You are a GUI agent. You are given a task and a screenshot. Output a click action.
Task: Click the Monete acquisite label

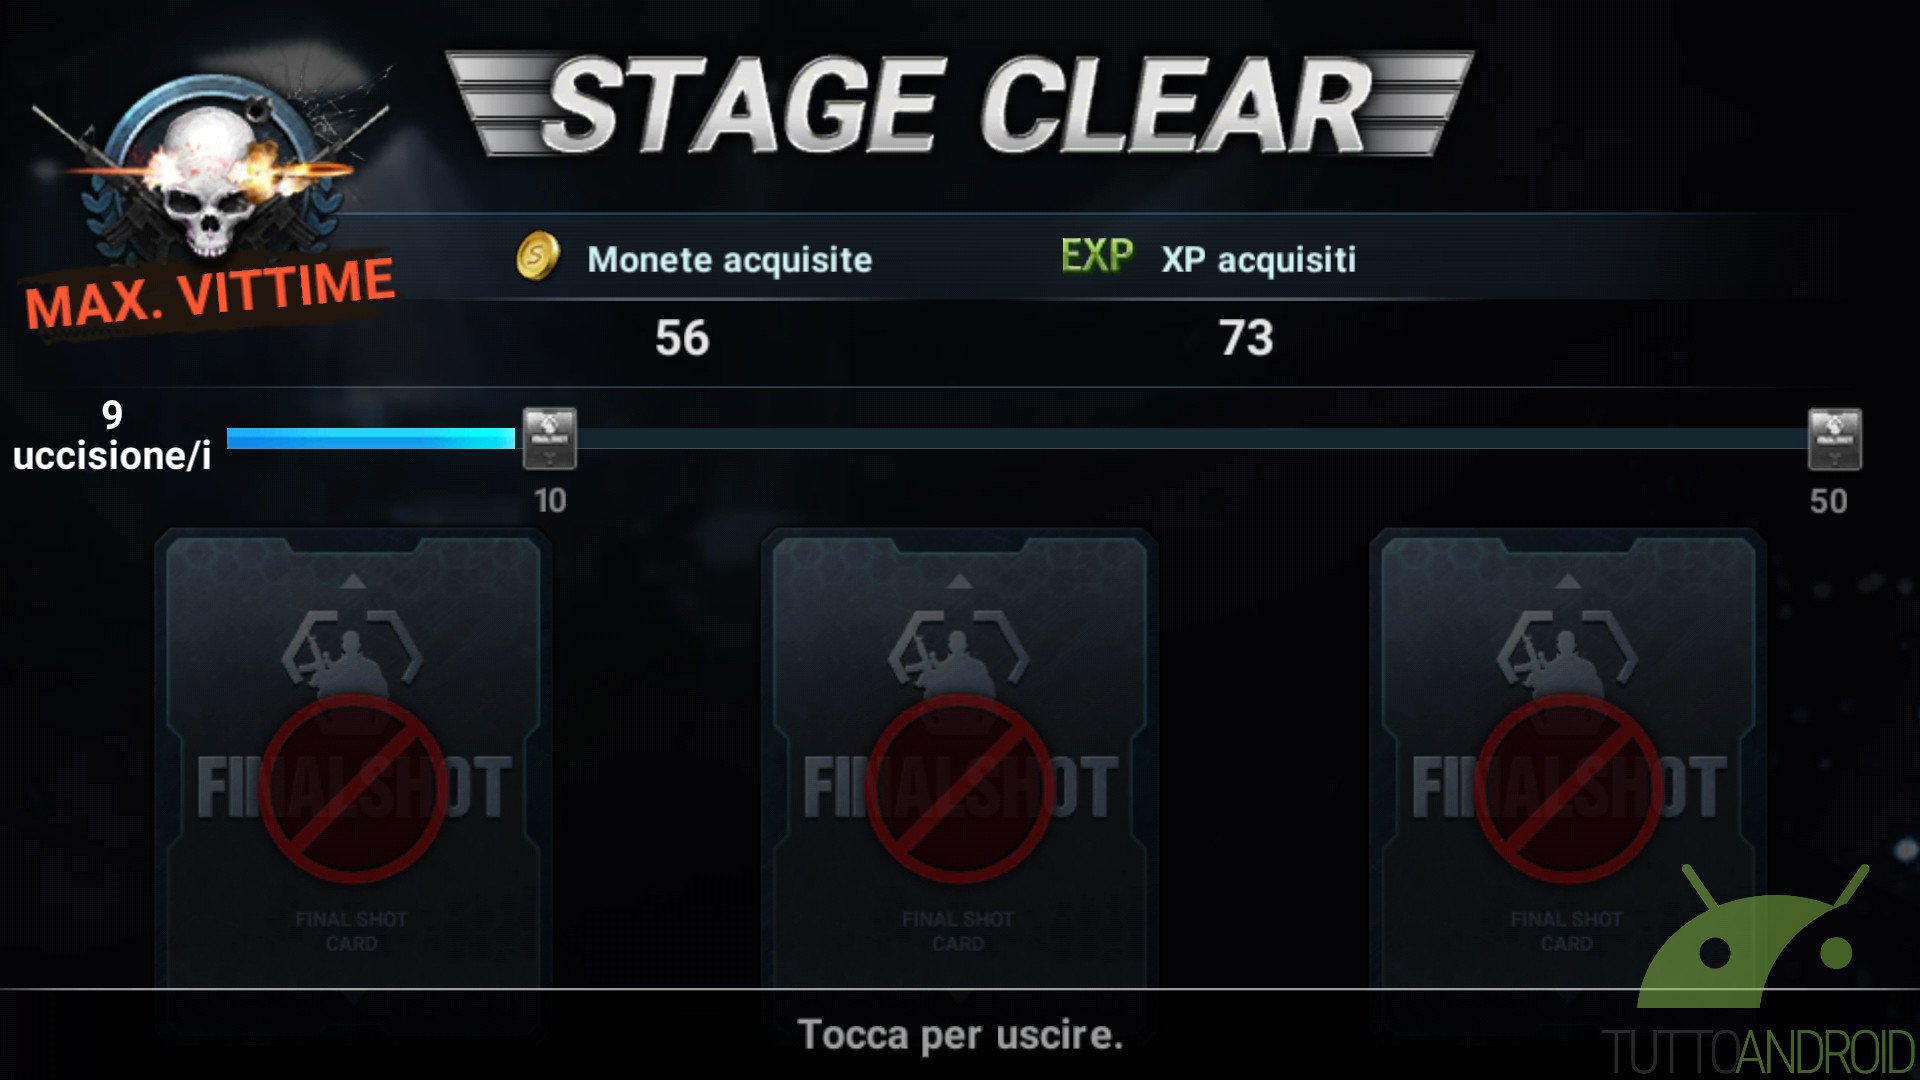pos(730,260)
